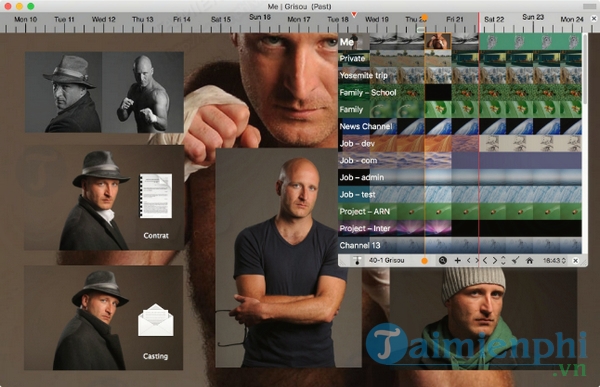Select the Me channel row

(460, 42)
